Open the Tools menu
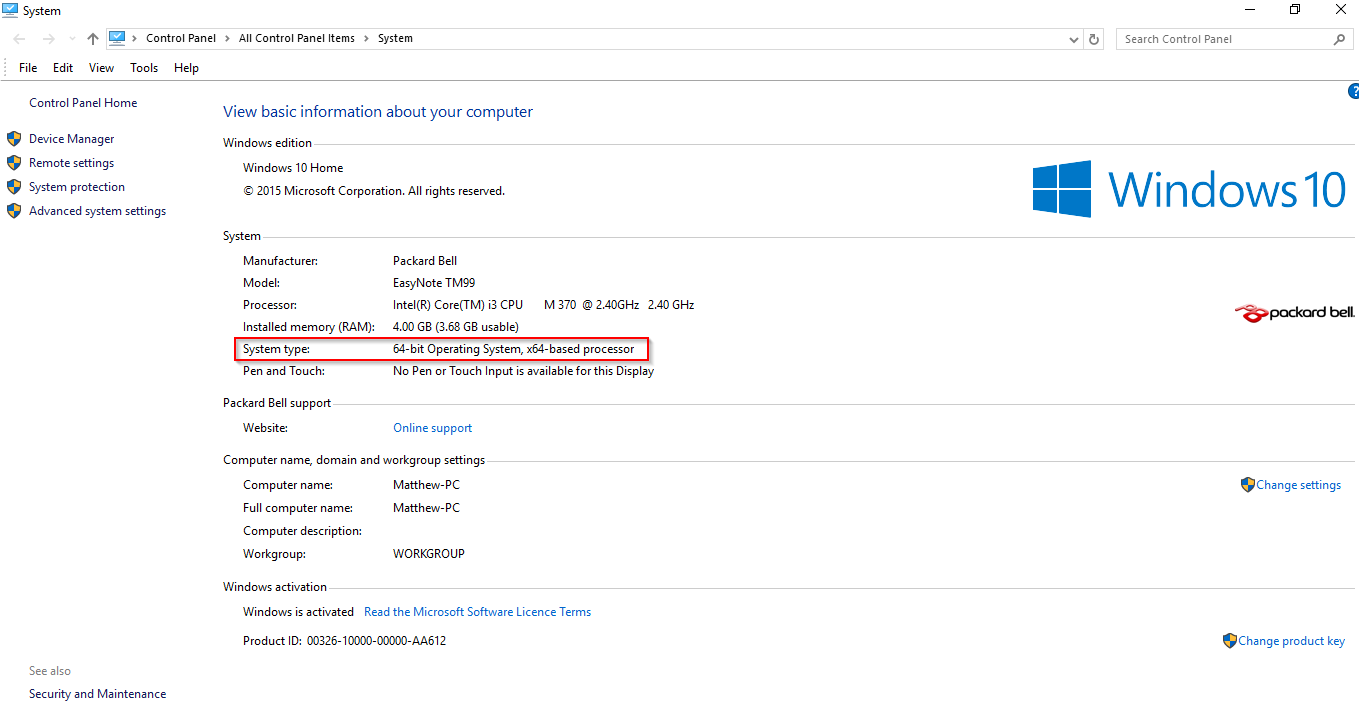This screenshot has height=717, width=1359. pyautogui.click(x=144, y=68)
